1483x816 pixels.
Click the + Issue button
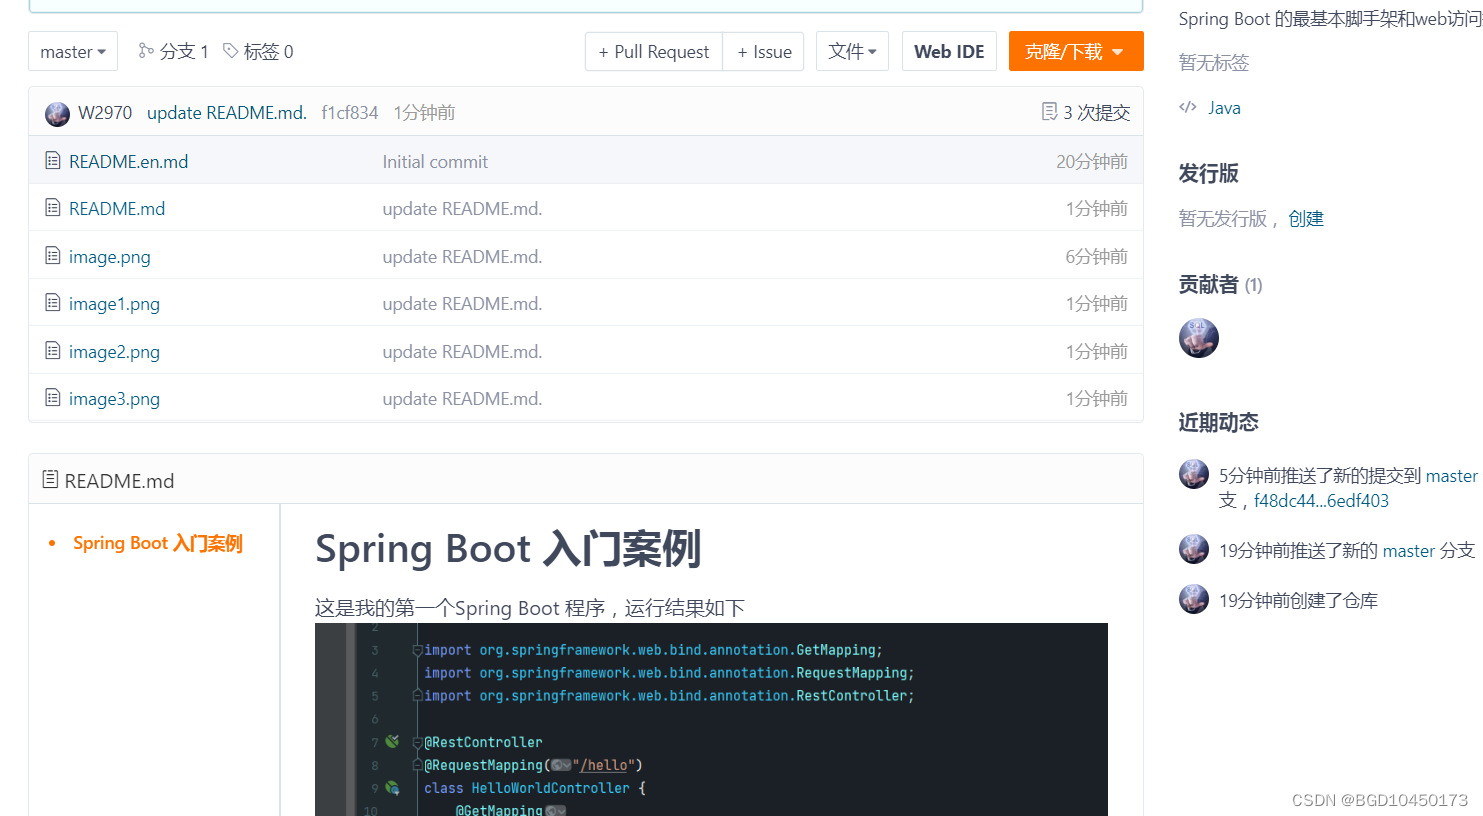[x=764, y=51]
